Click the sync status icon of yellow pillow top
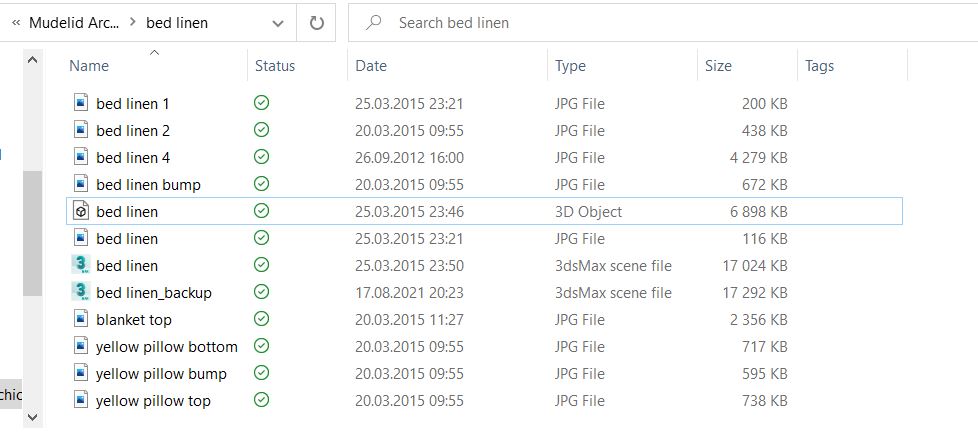The image size is (978, 441). coord(261,400)
